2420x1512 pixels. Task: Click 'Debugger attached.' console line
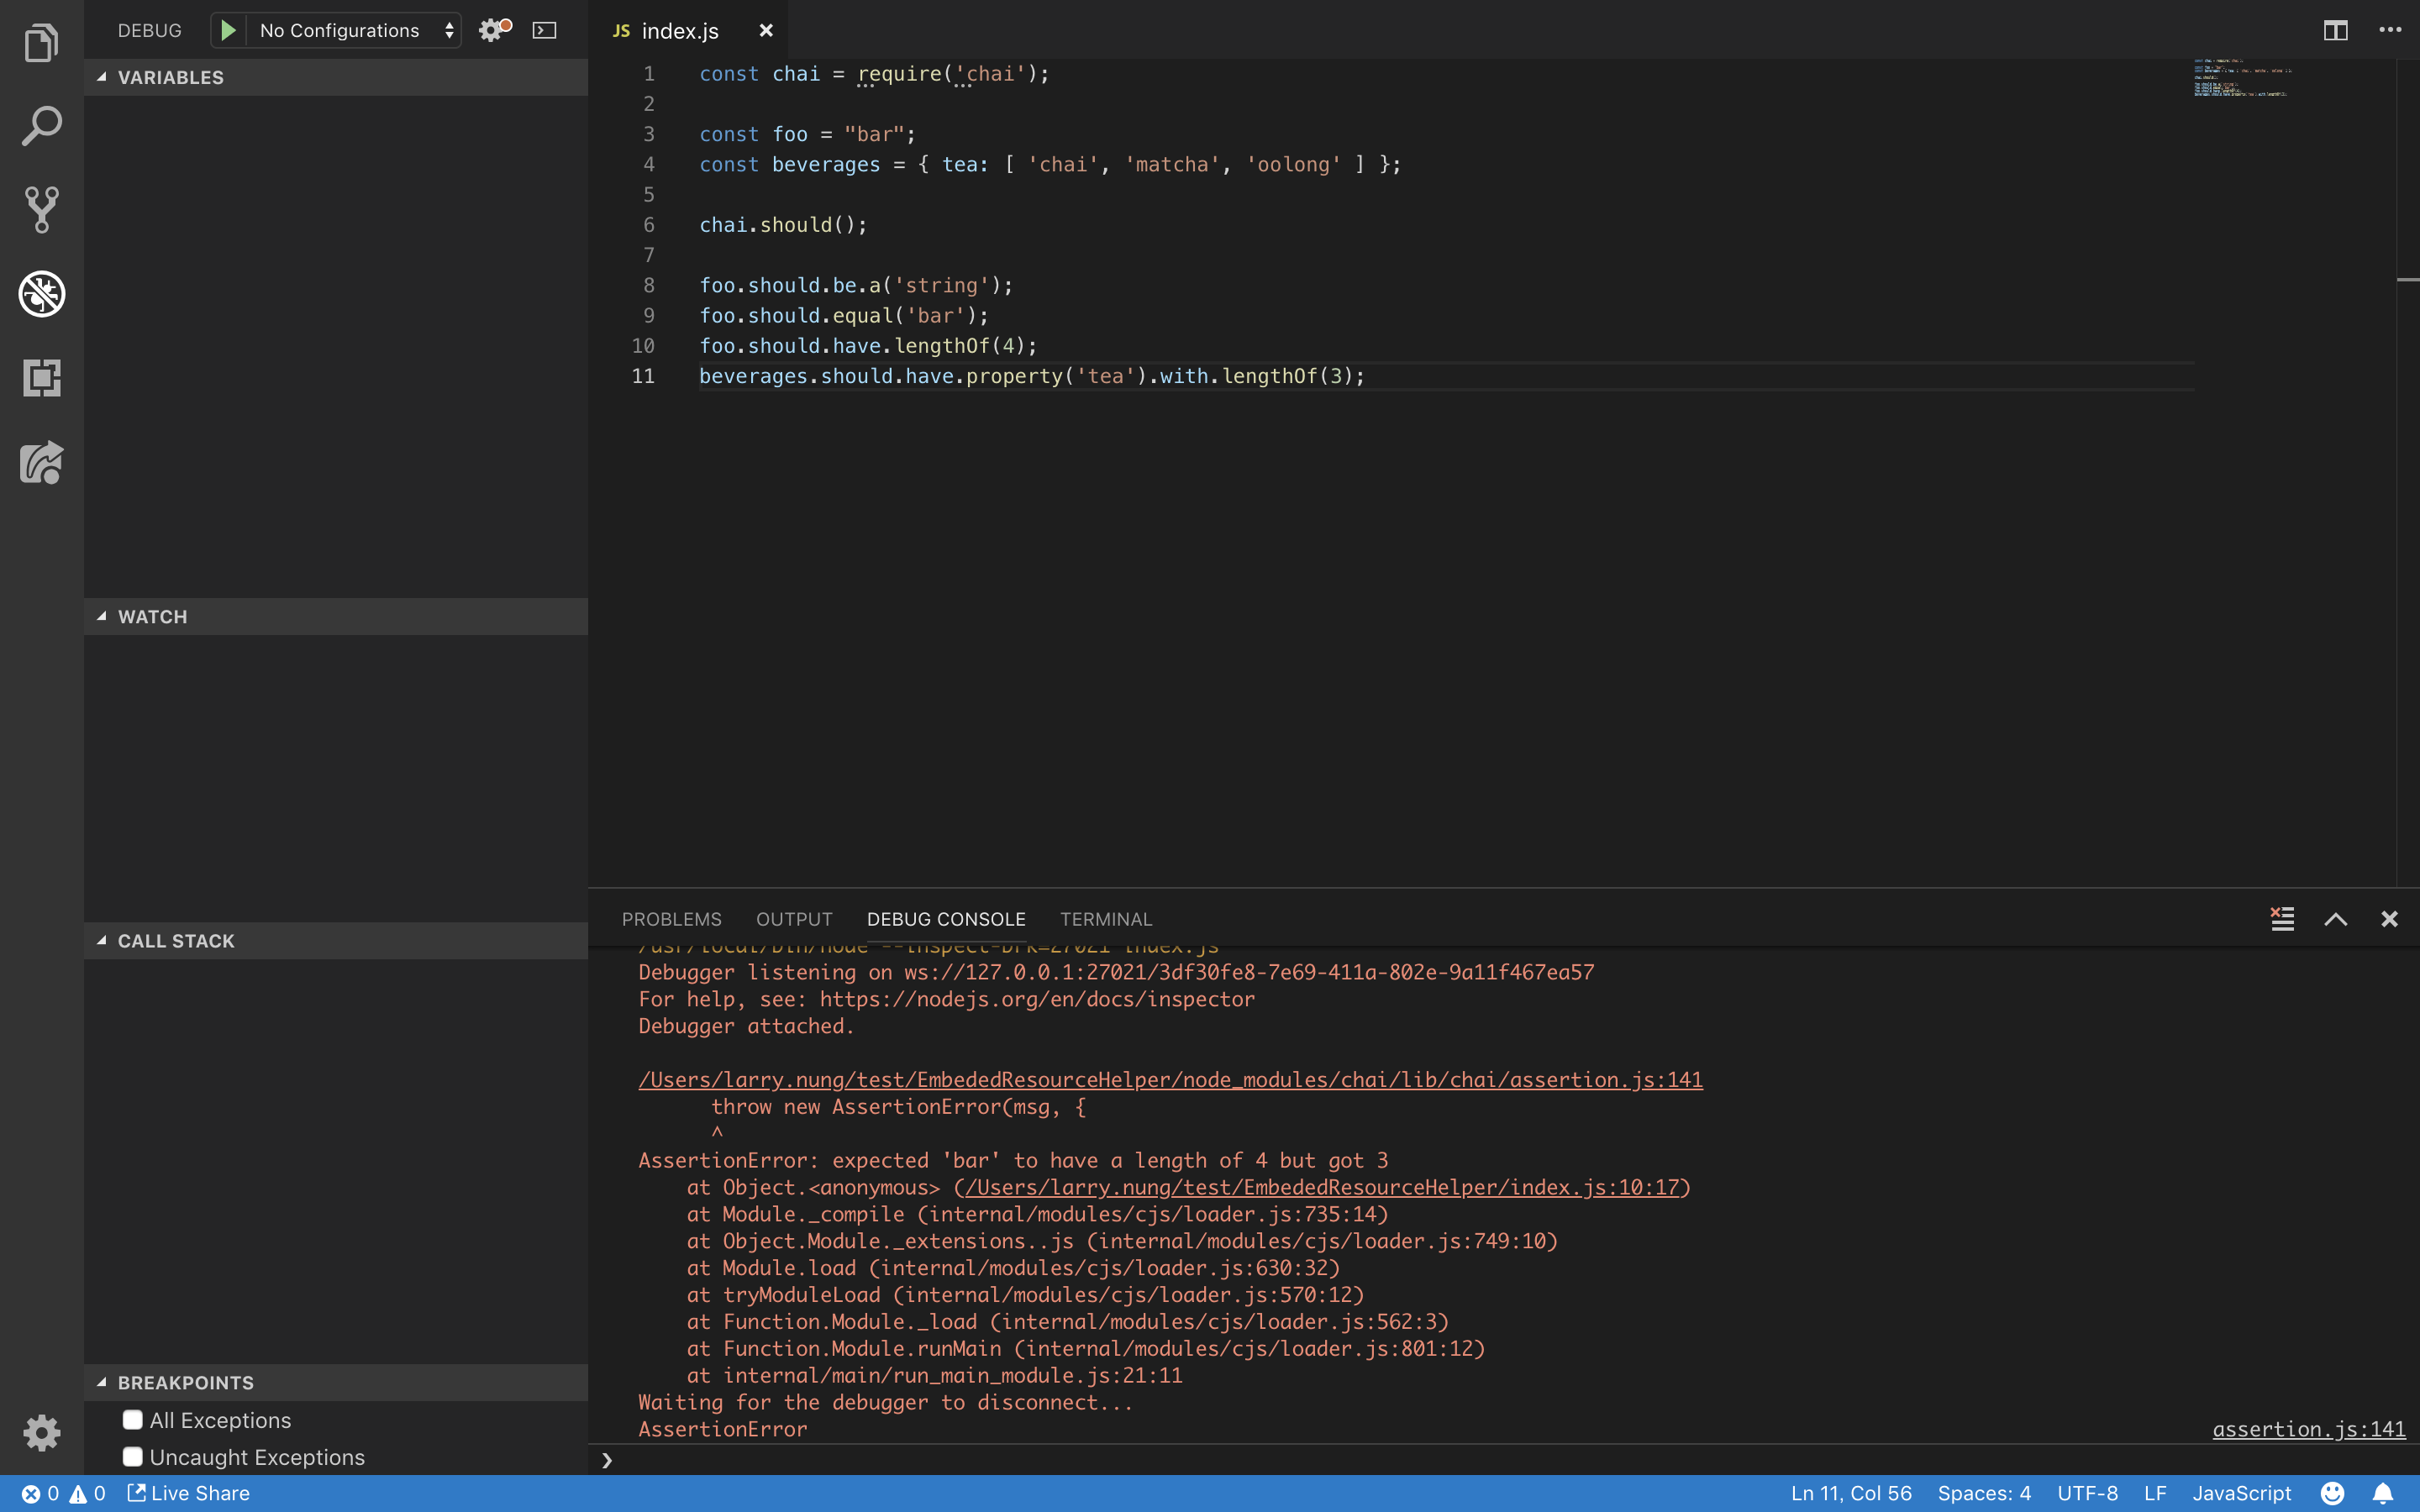tap(746, 1026)
